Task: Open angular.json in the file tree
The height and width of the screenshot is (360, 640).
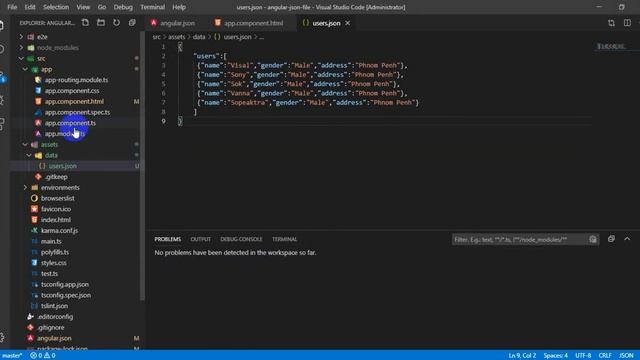Action: tap(54, 338)
